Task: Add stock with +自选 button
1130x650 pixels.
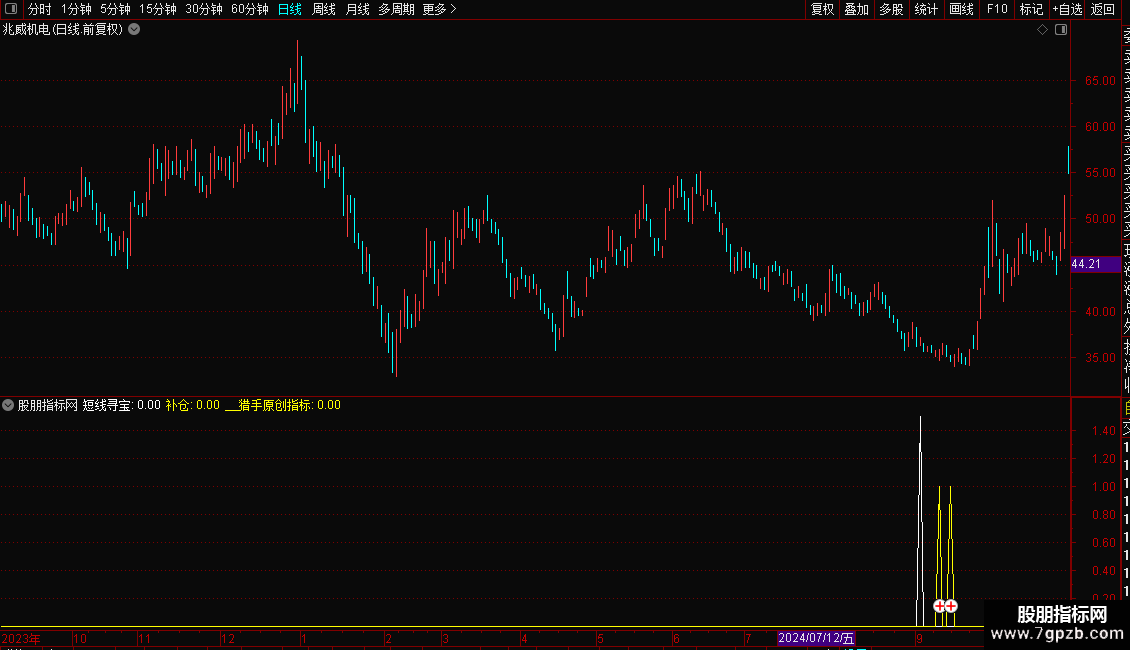Action: [x=1067, y=9]
